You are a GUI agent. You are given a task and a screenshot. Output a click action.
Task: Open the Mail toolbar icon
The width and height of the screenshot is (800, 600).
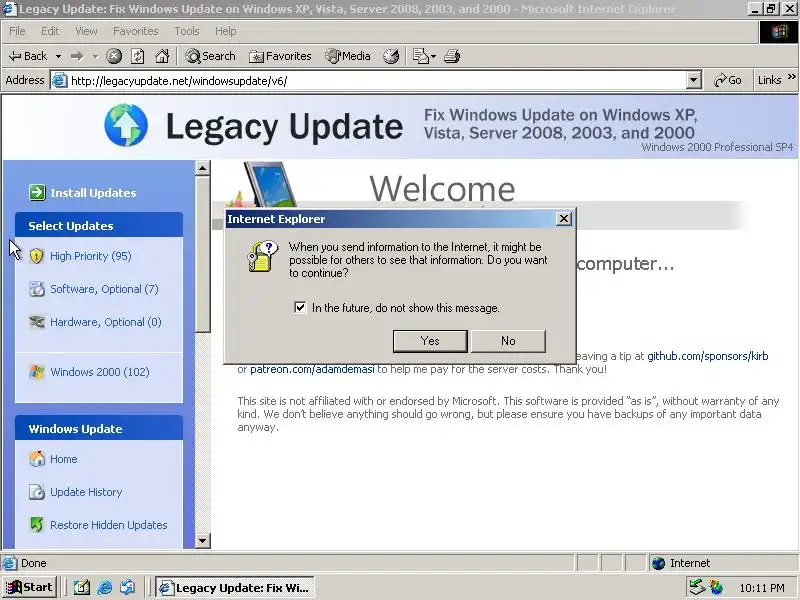pyautogui.click(x=420, y=56)
